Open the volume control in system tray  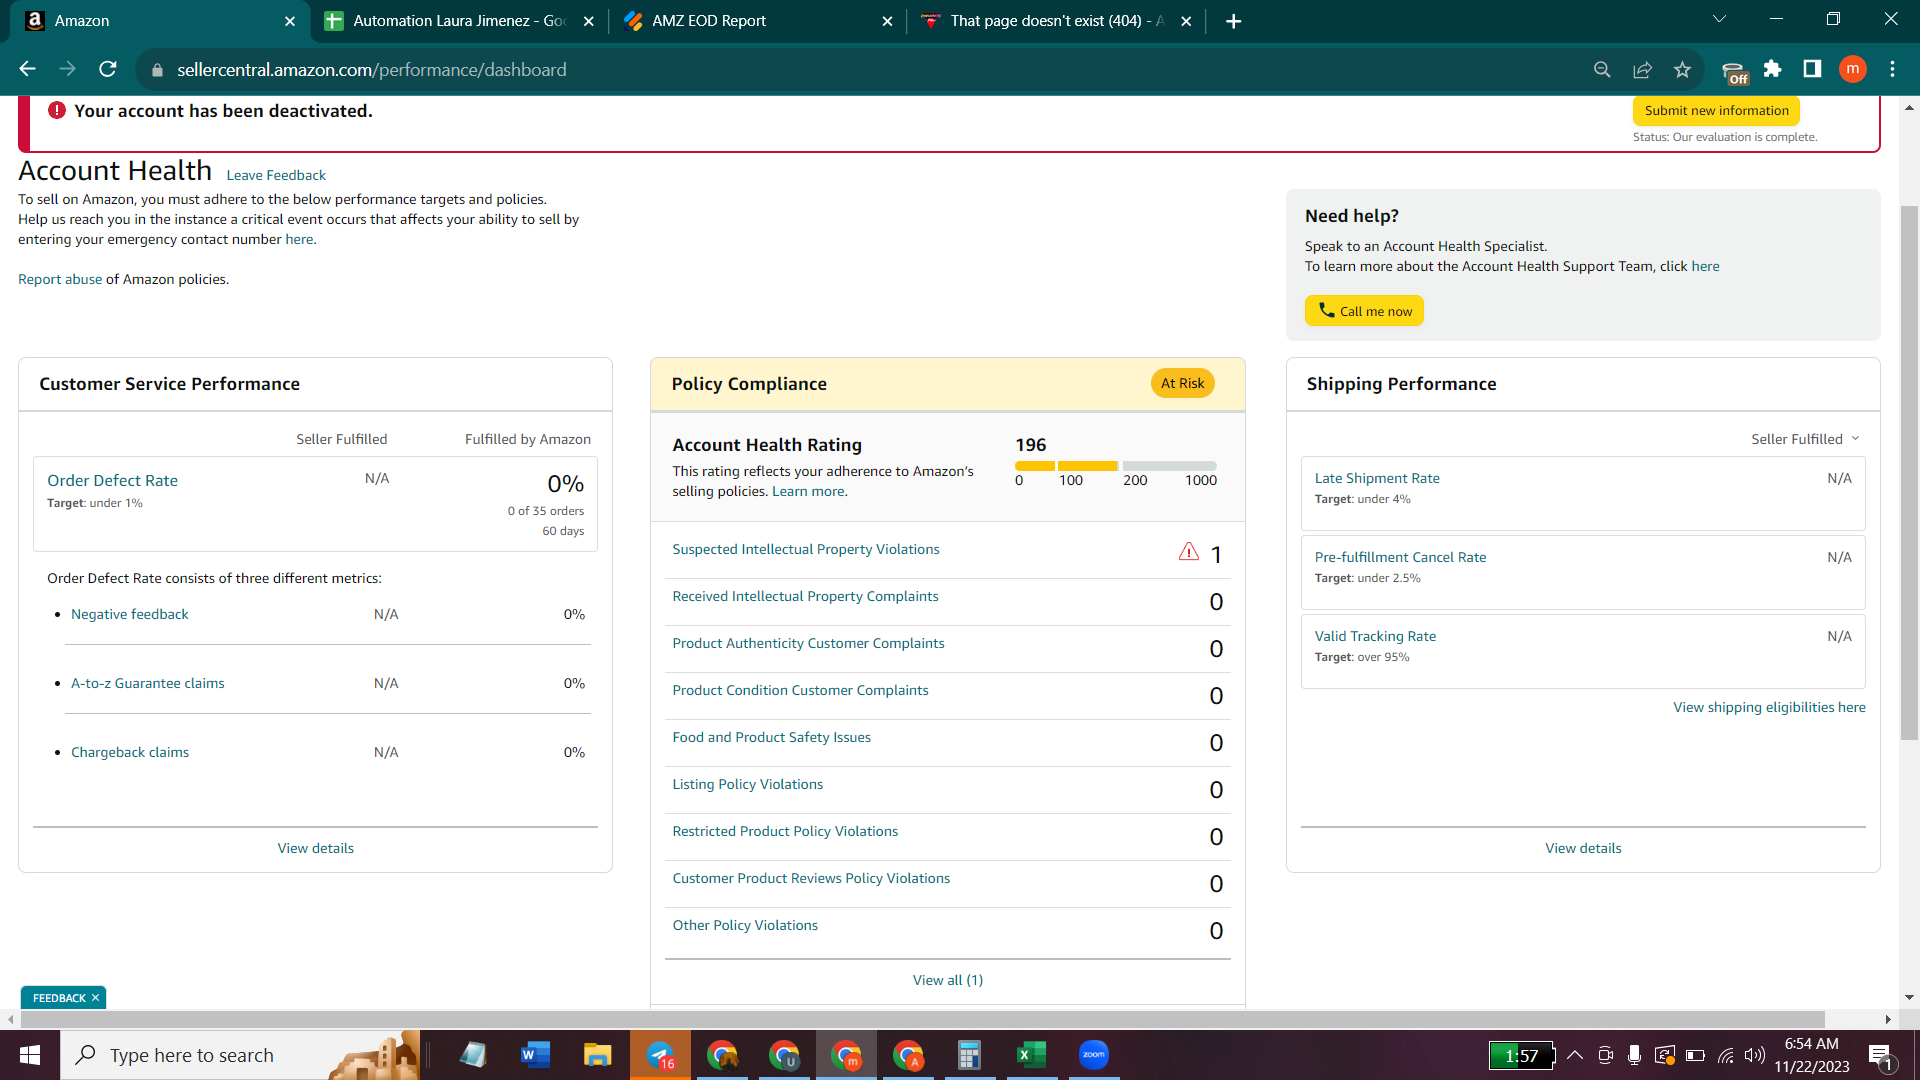[1755, 1055]
